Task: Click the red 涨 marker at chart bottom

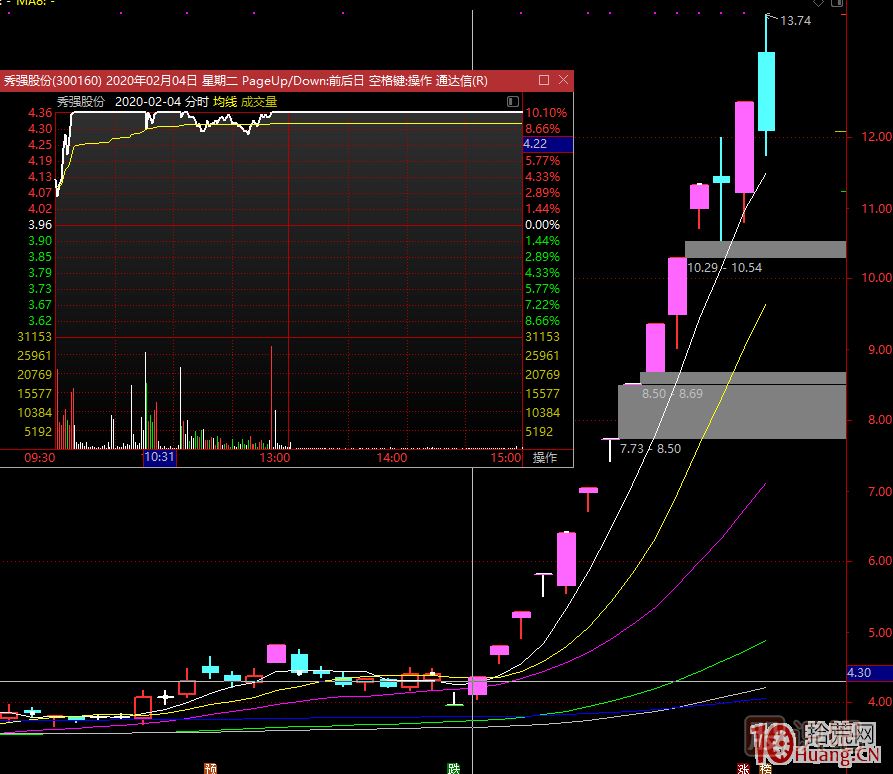Action: pos(742,767)
